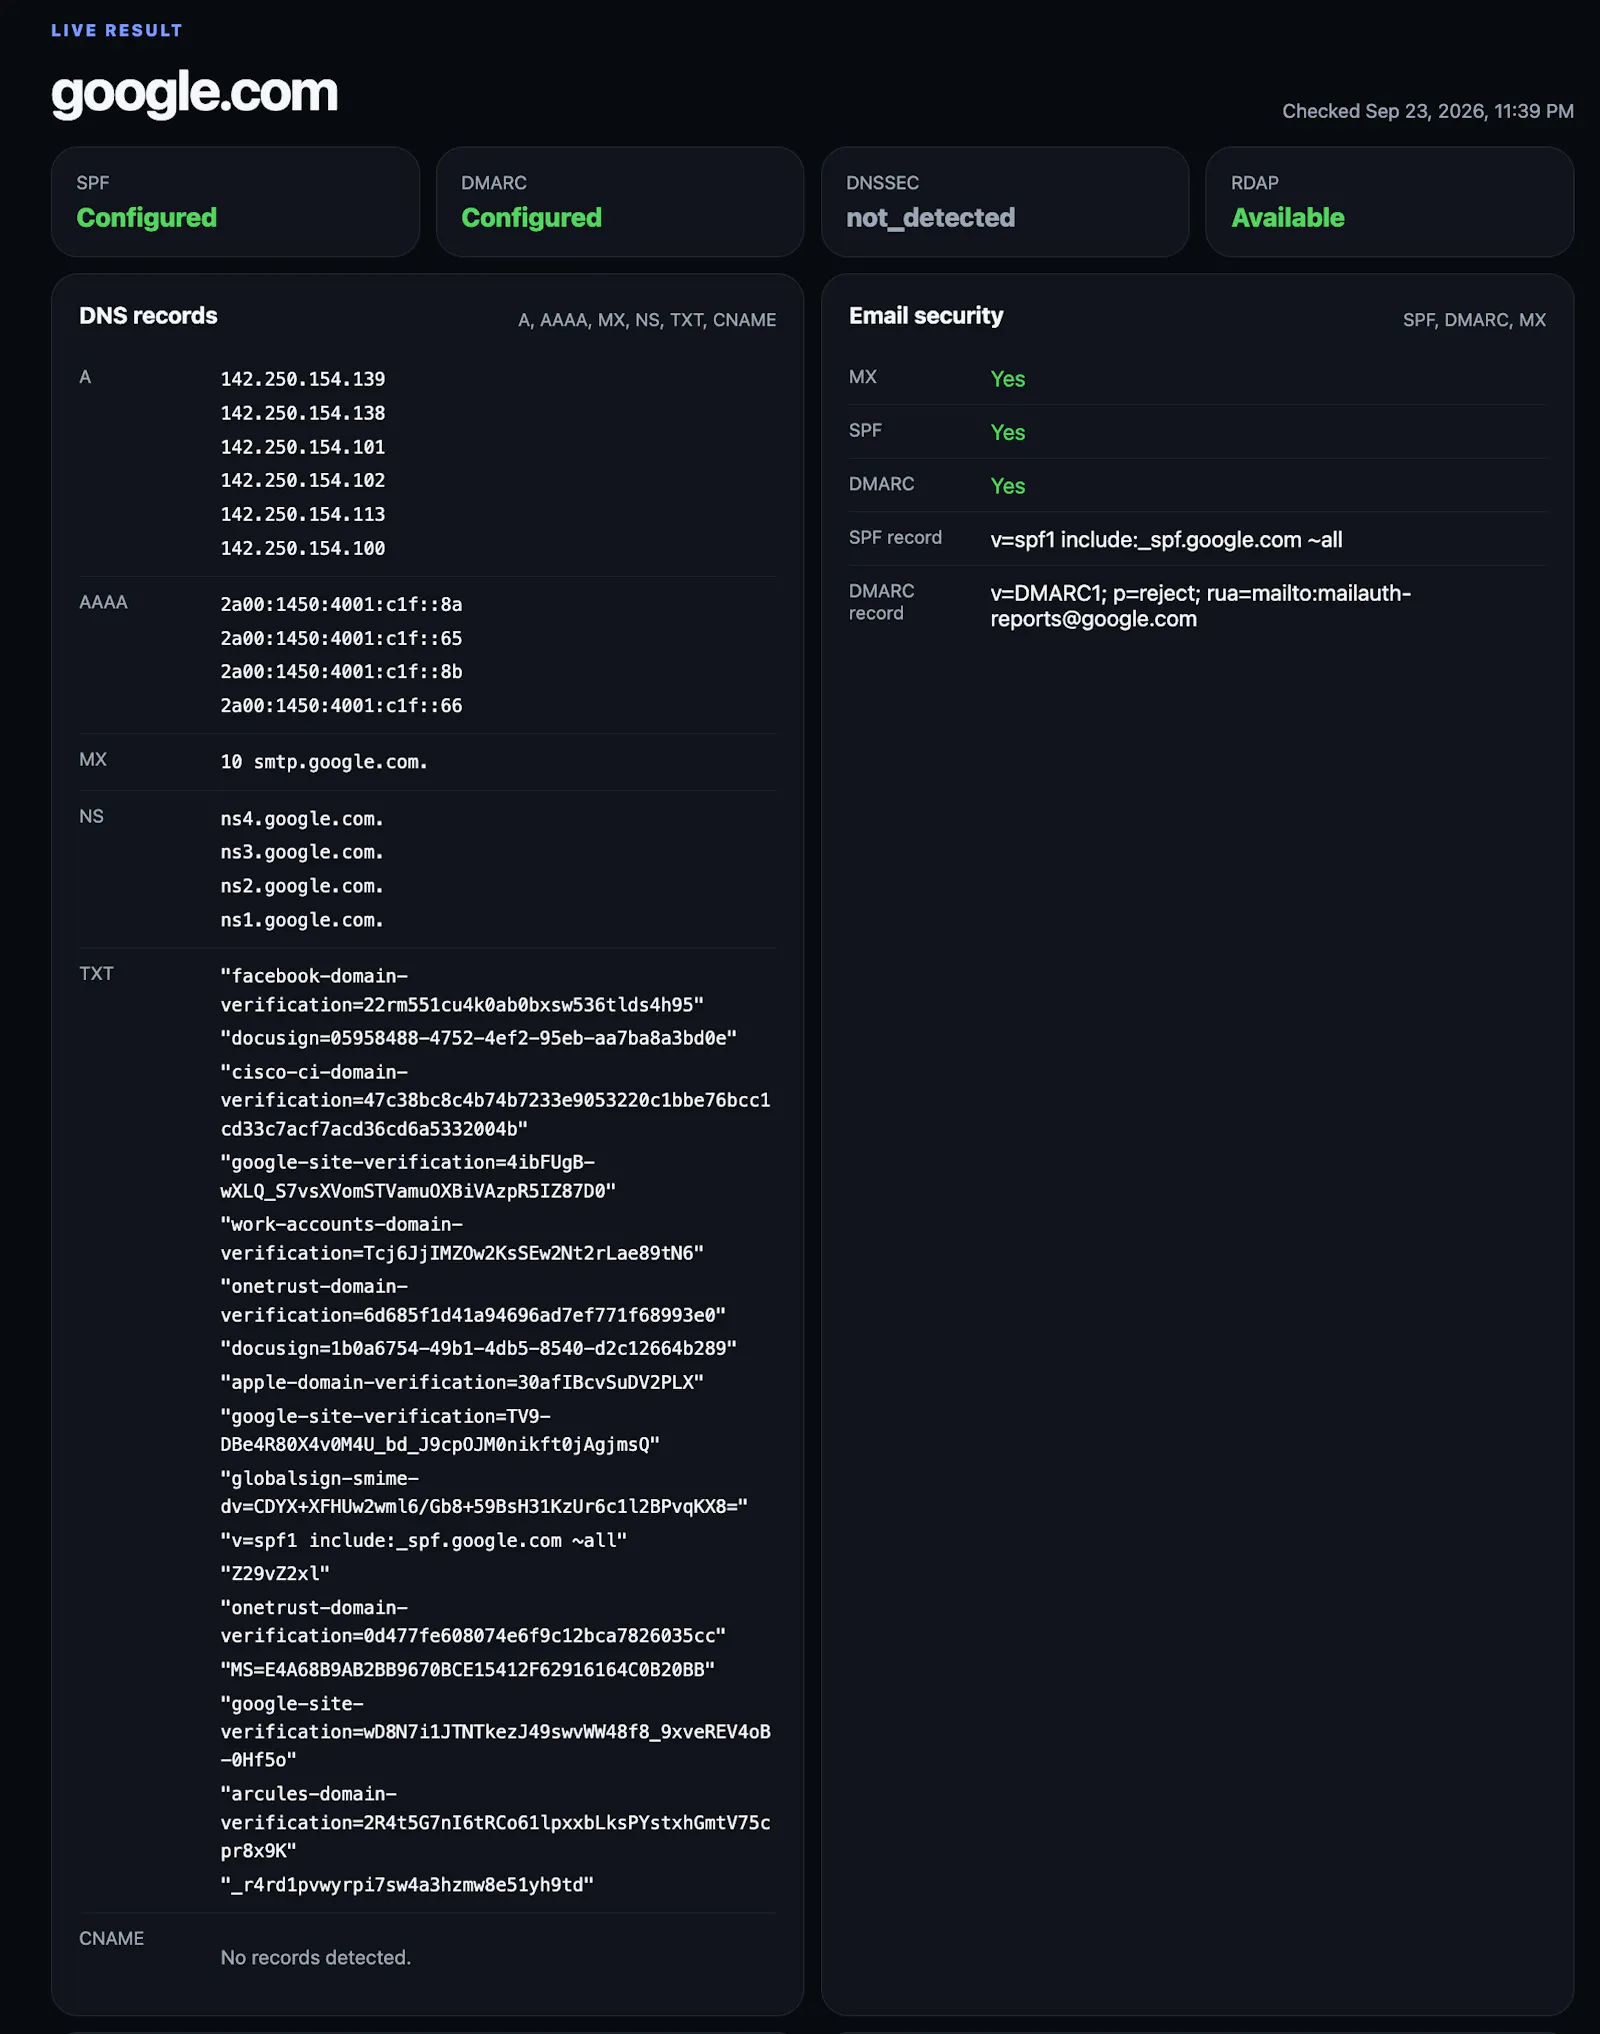
Task: Click the "Z29vZ2xl" TXT record
Action: (275, 1573)
